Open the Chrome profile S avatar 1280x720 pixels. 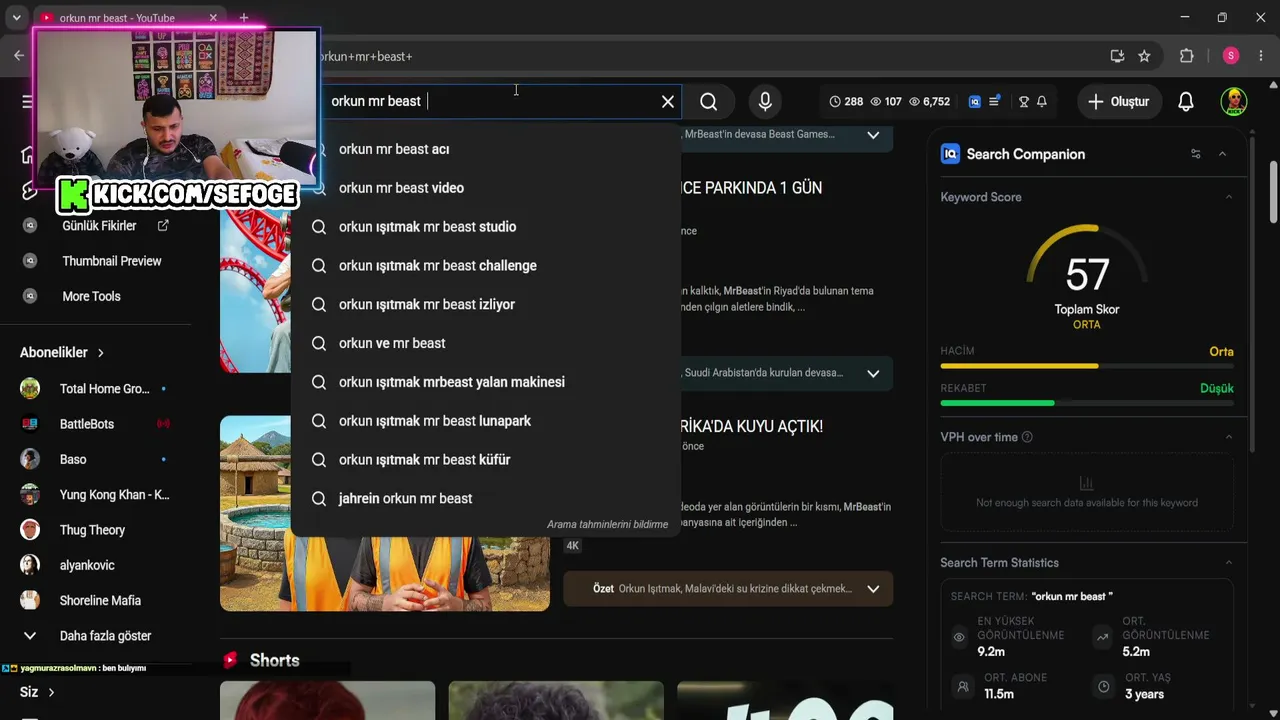pos(1231,56)
